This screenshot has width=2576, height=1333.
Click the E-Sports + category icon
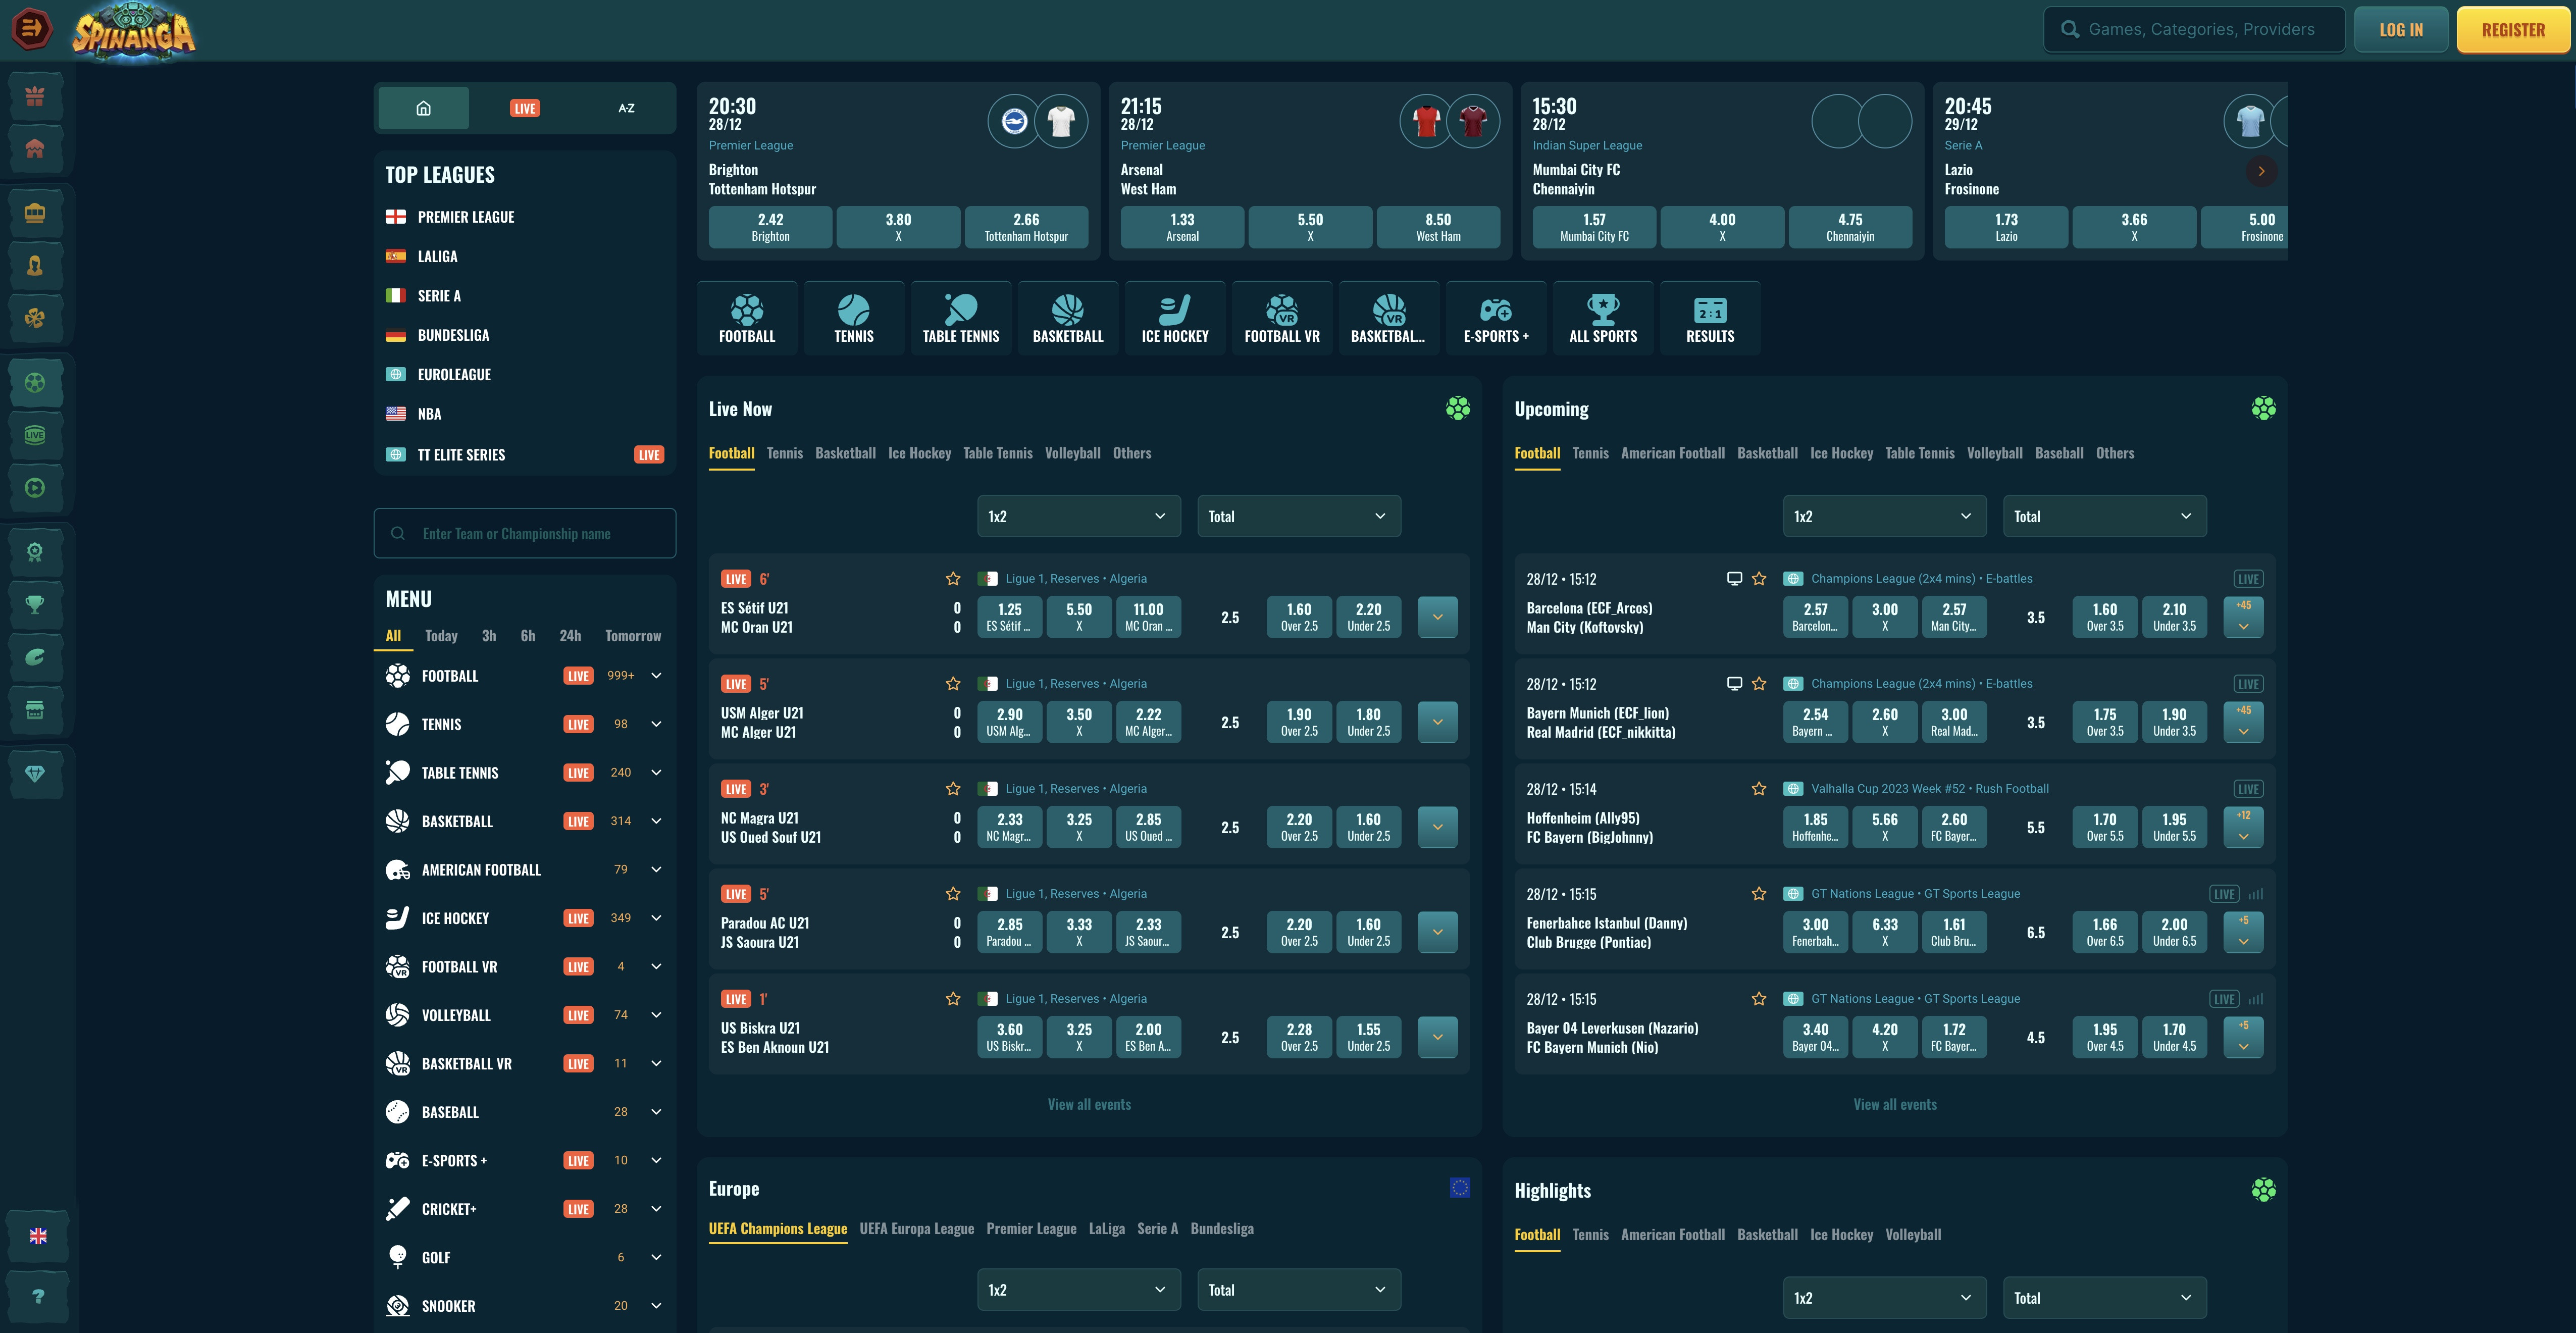1496,317
